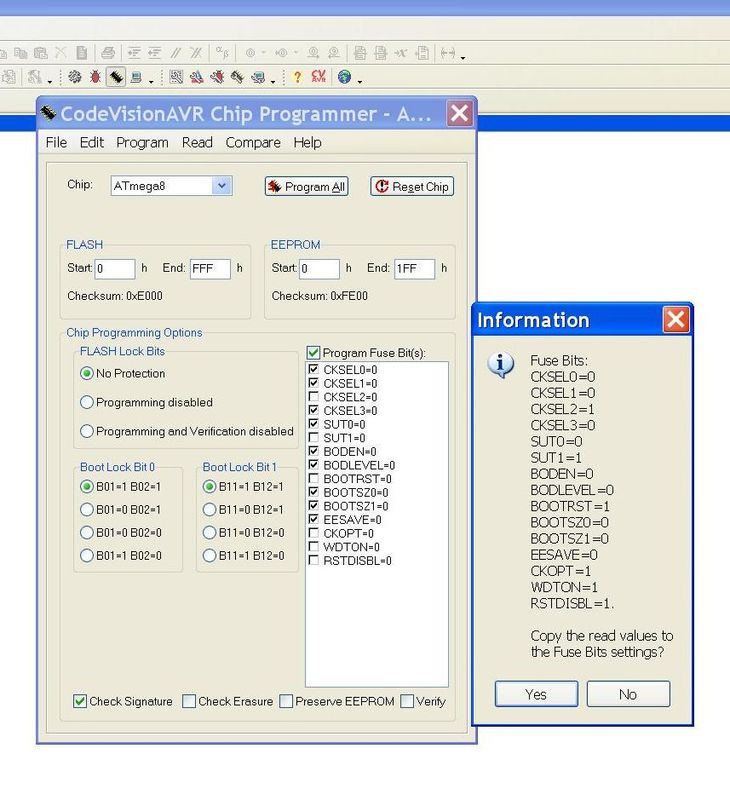Click the gear build icon in toolbar
The height and width of the screenshot is (800, 730).
[75, 77]
